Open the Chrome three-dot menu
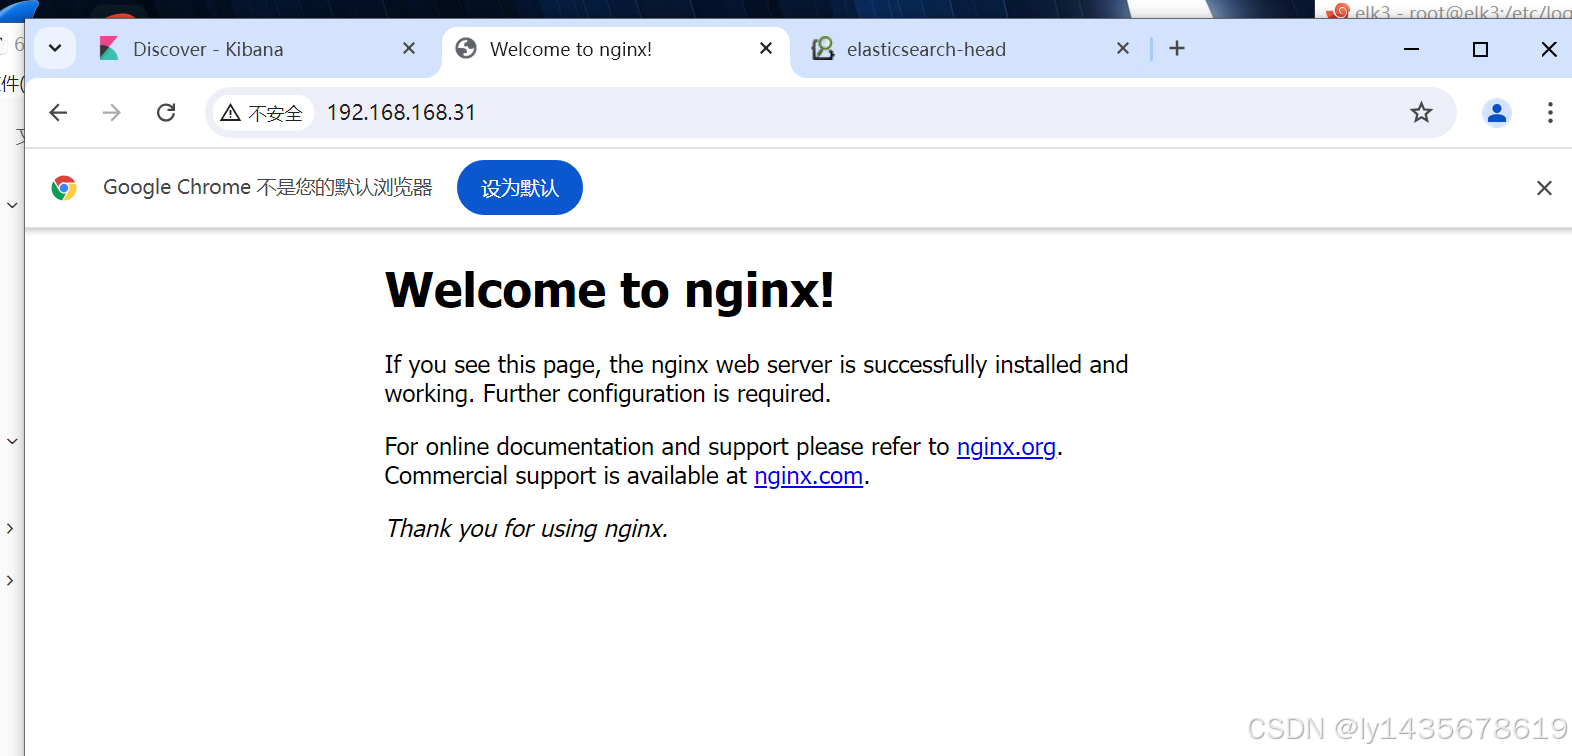The height and width of the screenshot is (756, 1572). [x=1550, y=113]
